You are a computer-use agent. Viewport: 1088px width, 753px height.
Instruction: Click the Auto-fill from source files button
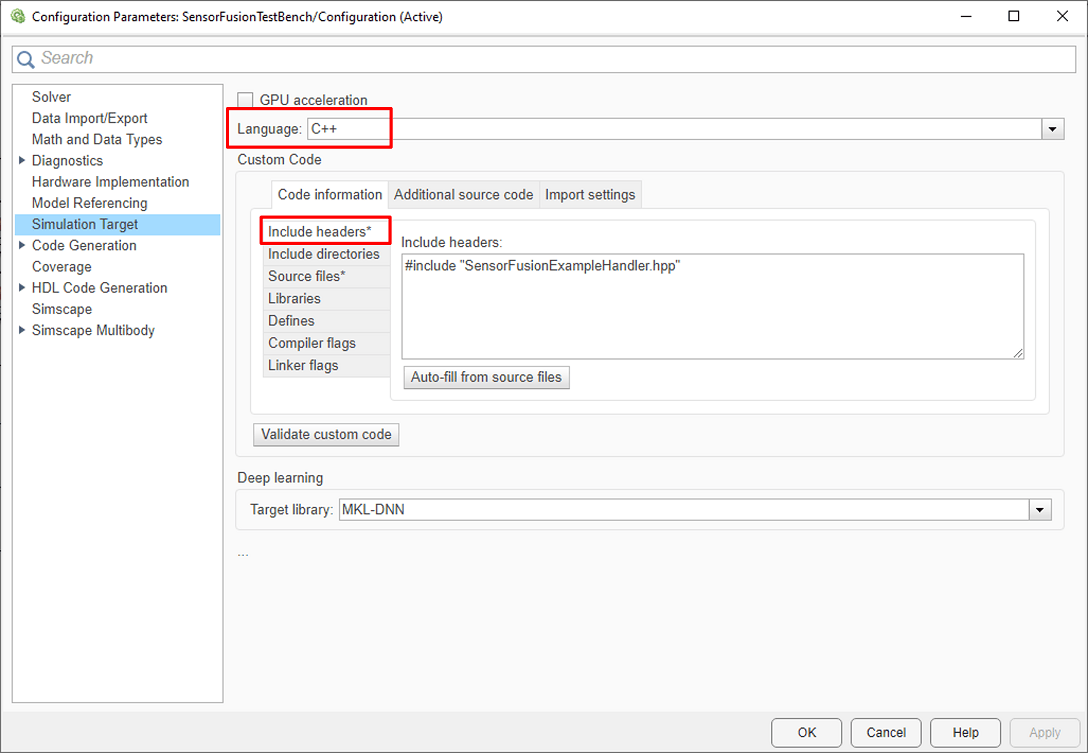pyautogui.click(x=486, y=377)
